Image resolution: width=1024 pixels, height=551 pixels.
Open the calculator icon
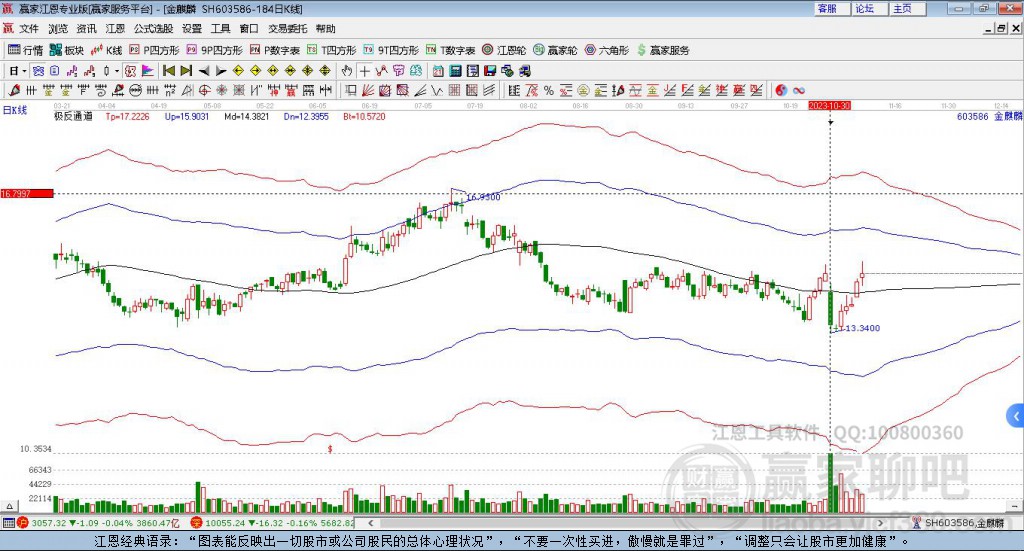pyautogui.click(x=456, y=71)
